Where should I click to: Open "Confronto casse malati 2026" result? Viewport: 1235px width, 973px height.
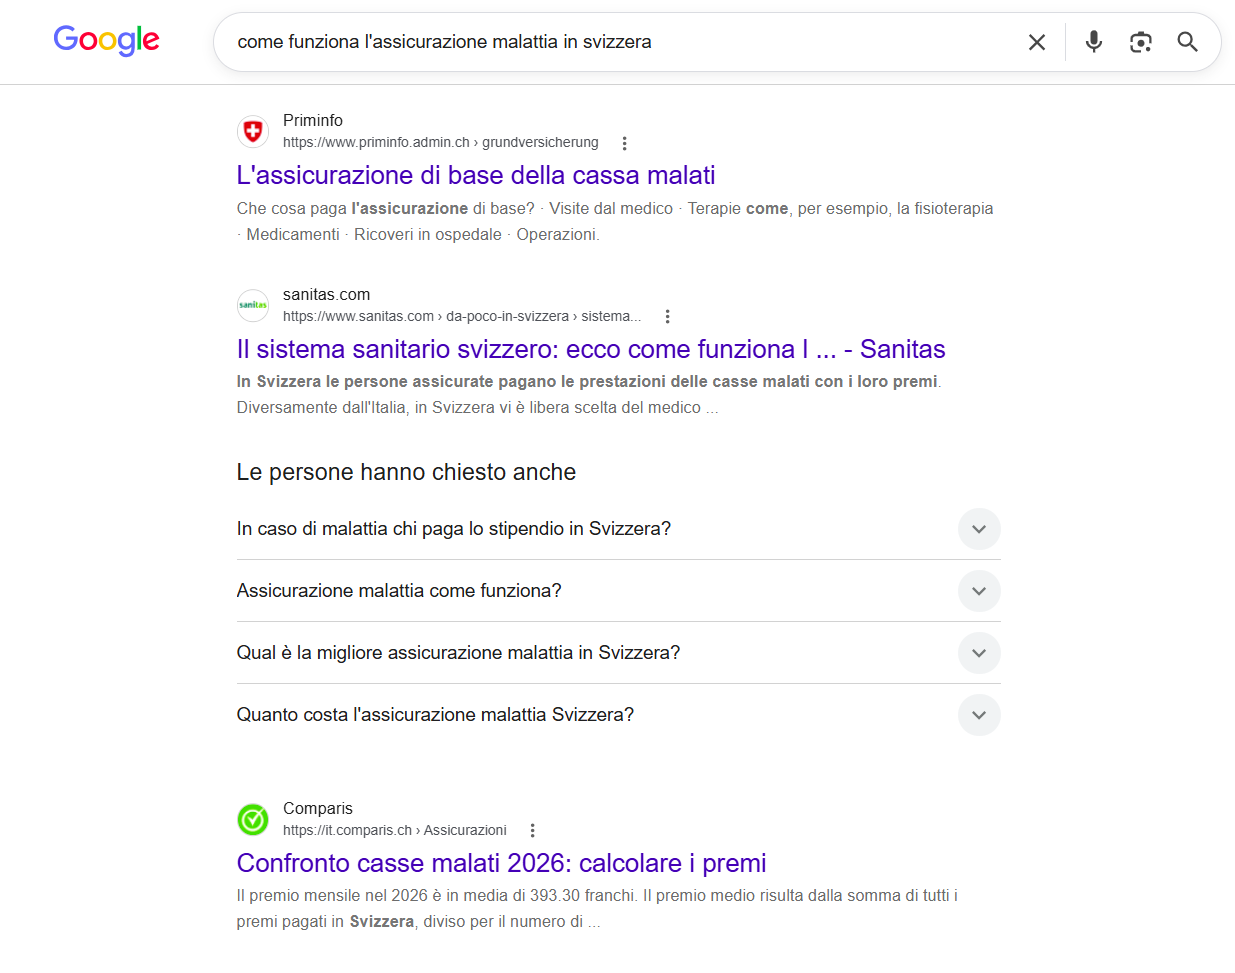tap(501, 863)
